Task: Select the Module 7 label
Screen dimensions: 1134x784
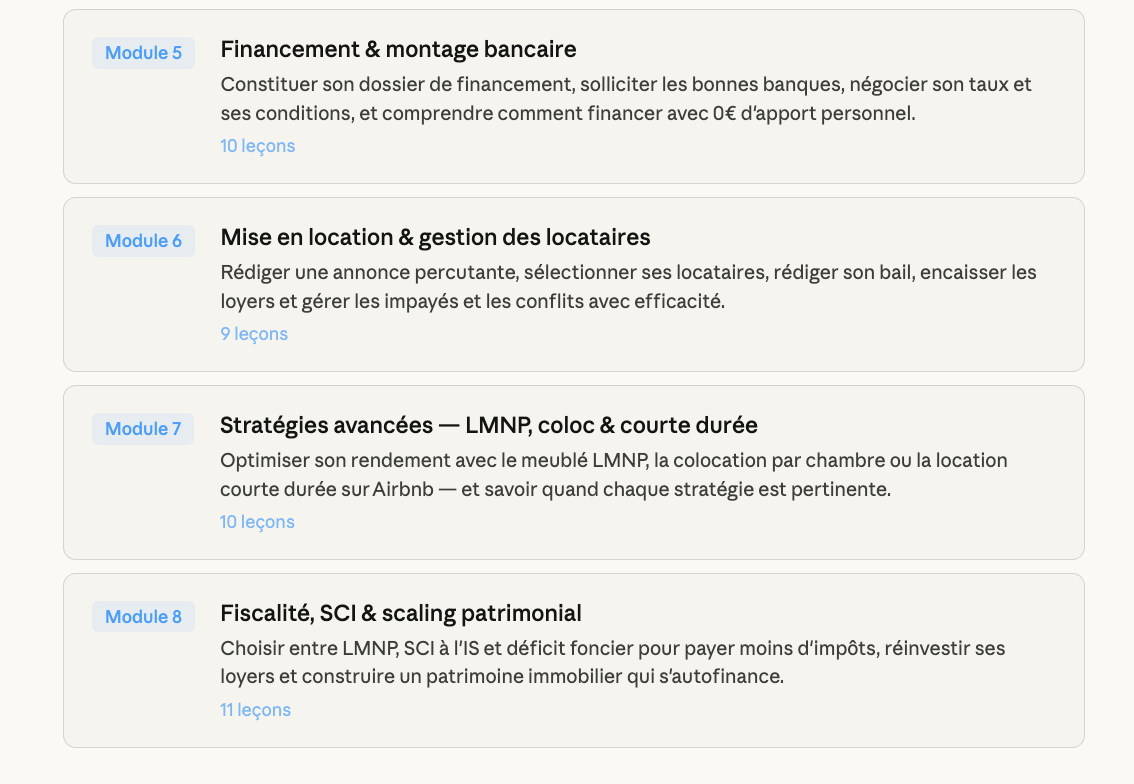Action: (143, 429)
